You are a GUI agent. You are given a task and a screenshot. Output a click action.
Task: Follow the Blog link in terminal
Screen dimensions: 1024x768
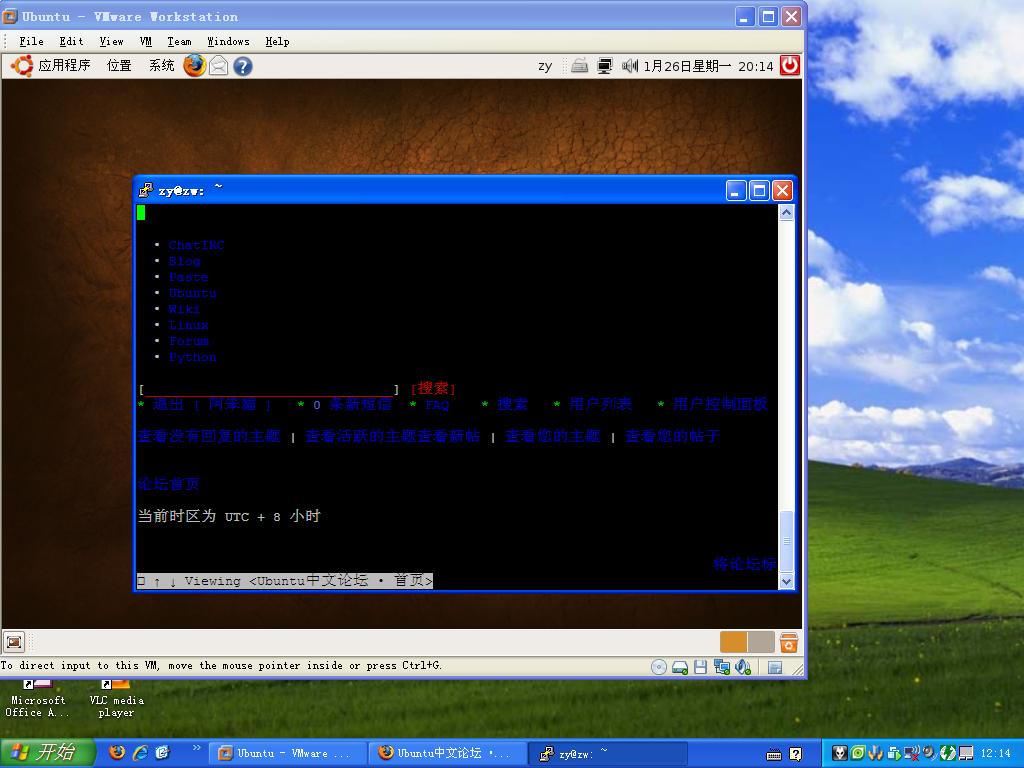click(x=184, y=261)
